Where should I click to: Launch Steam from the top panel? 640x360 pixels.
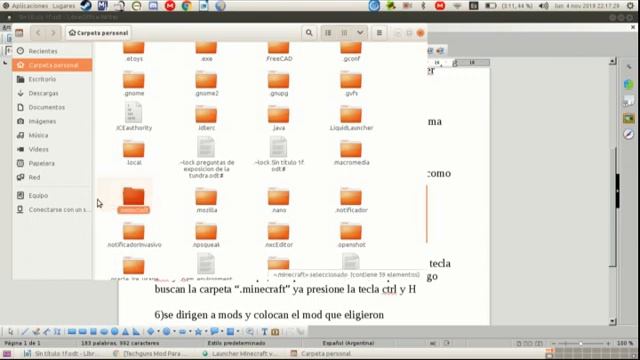pyautogui.click(x=86, y=6)
